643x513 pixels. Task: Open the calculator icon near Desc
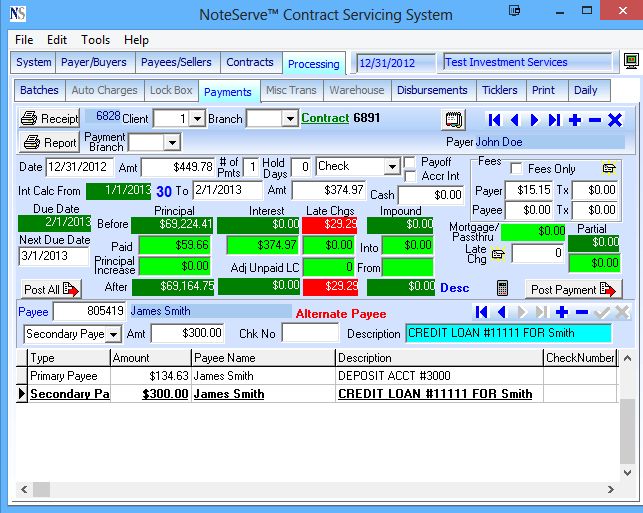pos(502,289)
